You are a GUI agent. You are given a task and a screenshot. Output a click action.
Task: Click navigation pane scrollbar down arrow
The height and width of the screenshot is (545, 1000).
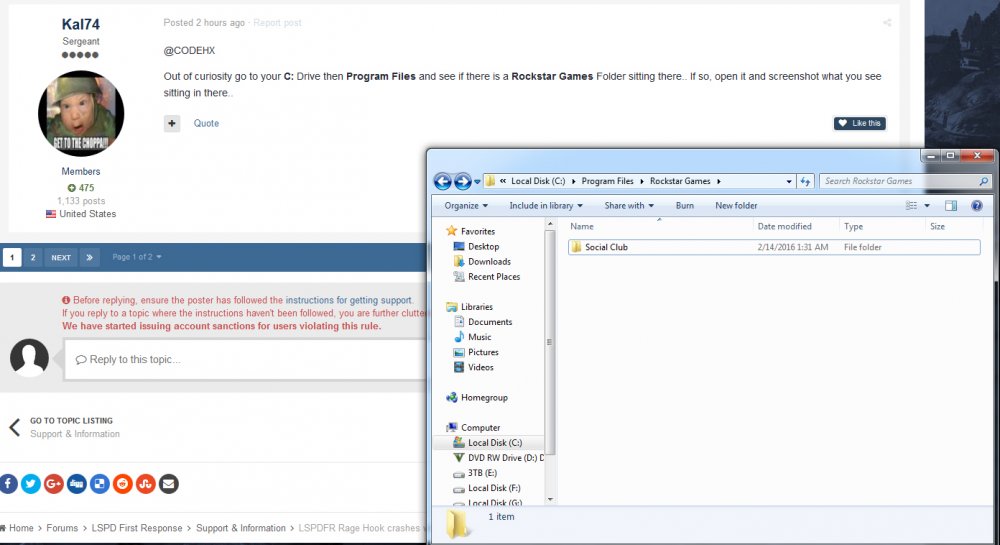coord(550,500)
